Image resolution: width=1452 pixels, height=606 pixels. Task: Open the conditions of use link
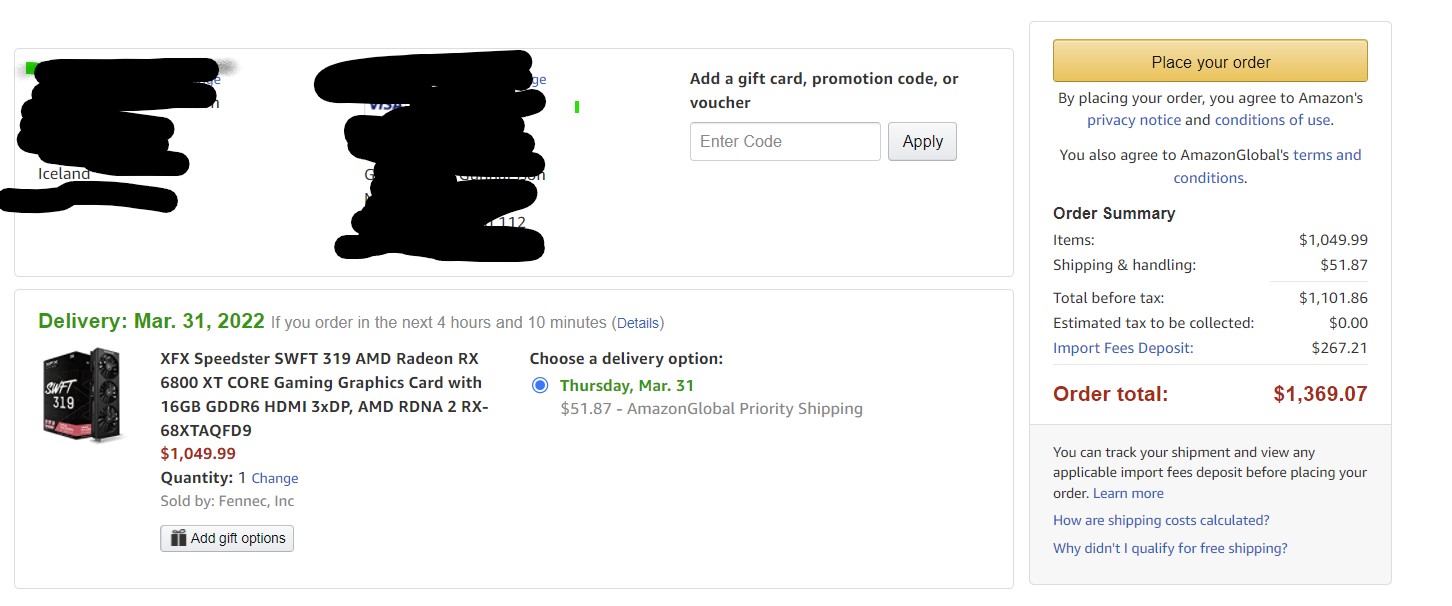coord(1272,120)
